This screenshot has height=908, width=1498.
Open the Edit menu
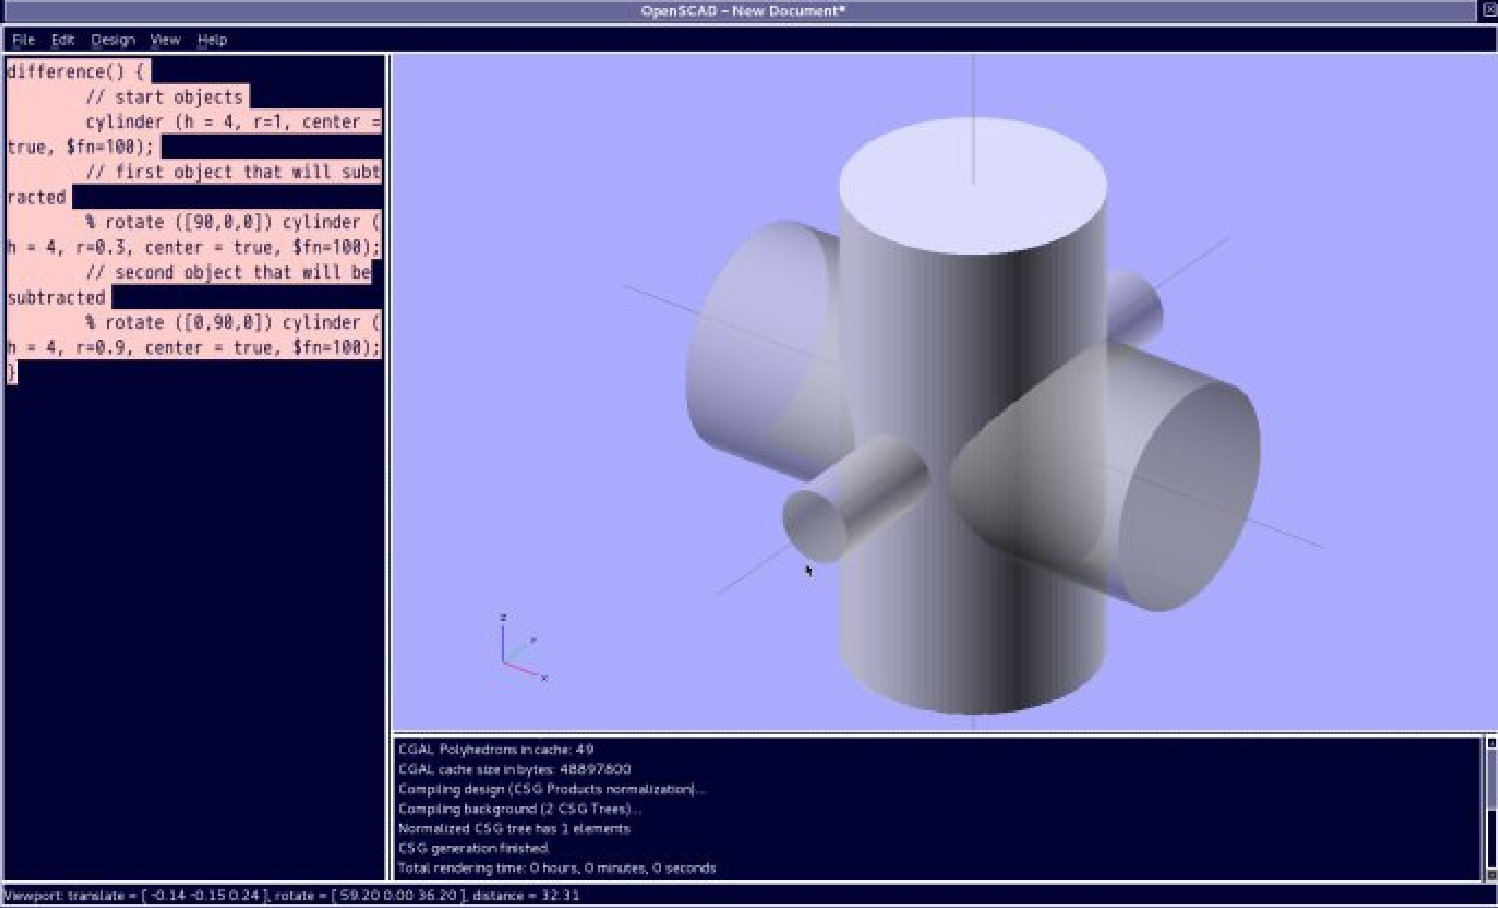click(x=63, y=40)
